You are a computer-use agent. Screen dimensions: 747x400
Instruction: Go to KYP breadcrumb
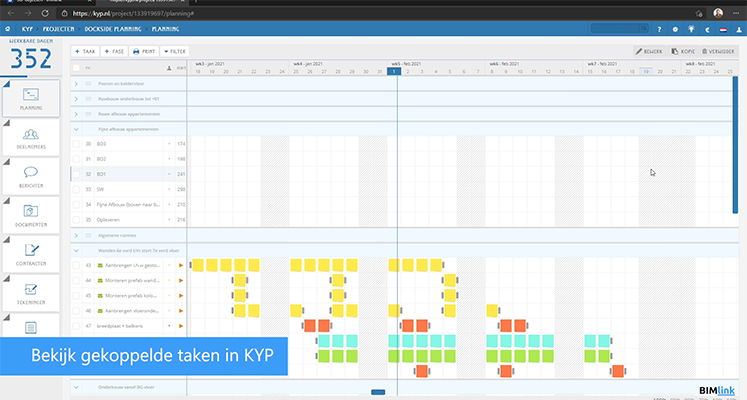[x=27, y=29]
